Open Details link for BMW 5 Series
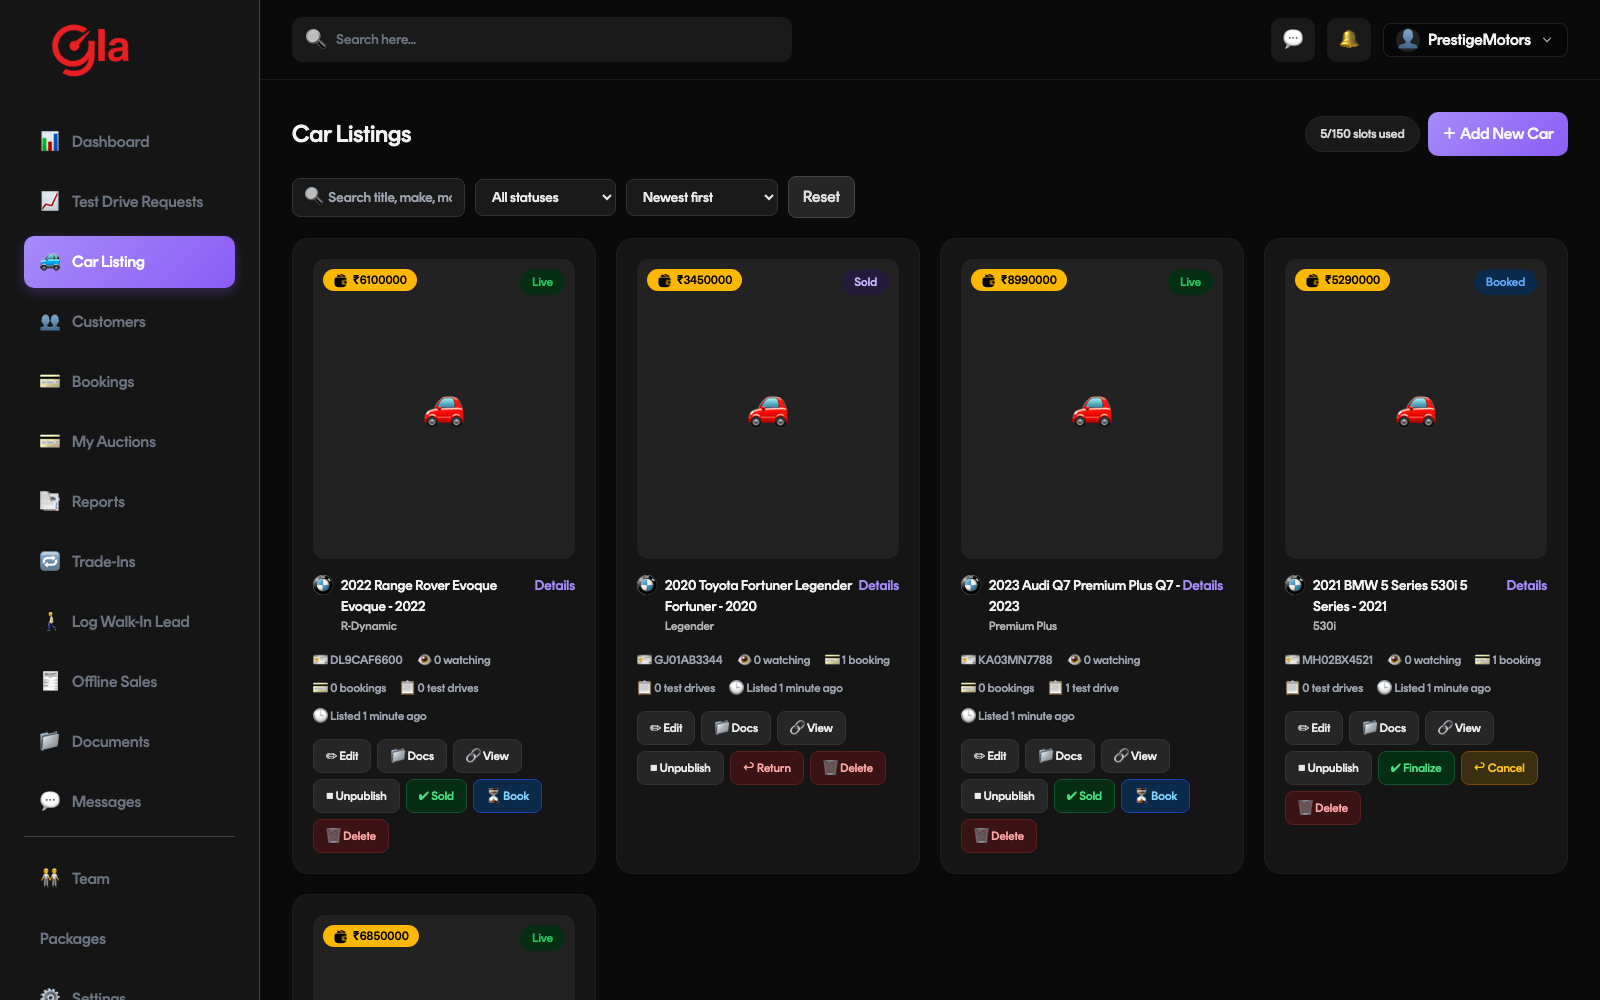1600x1000 pixels. (x=1526, y=586)
